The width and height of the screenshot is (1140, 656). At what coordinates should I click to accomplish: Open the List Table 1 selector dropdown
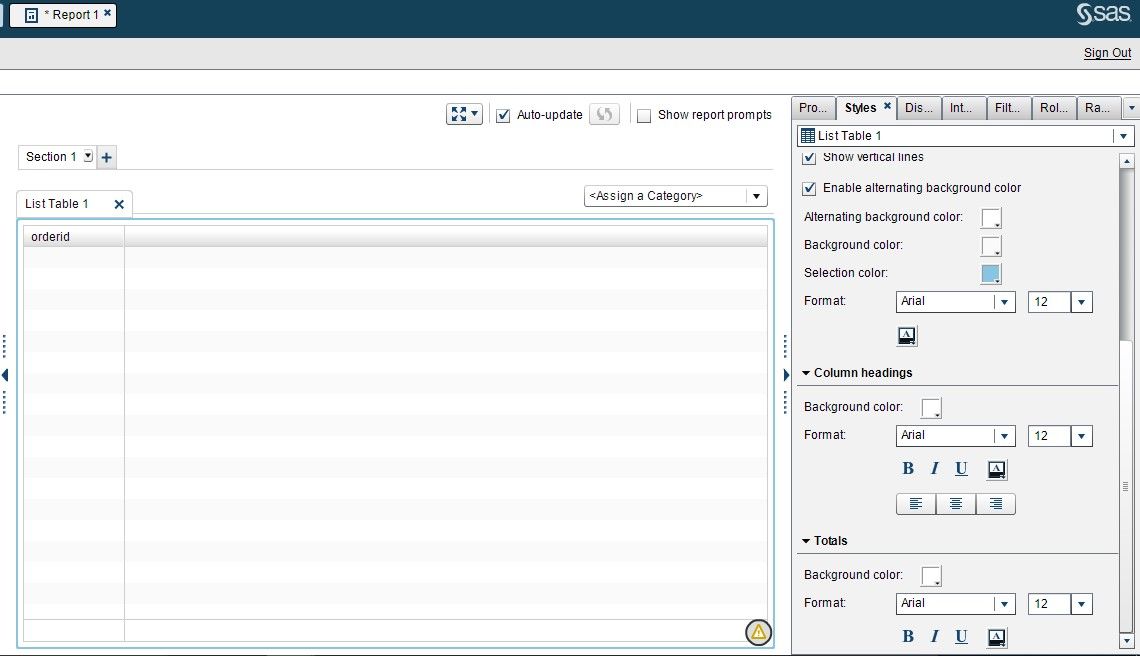(x=1122, y=135)
